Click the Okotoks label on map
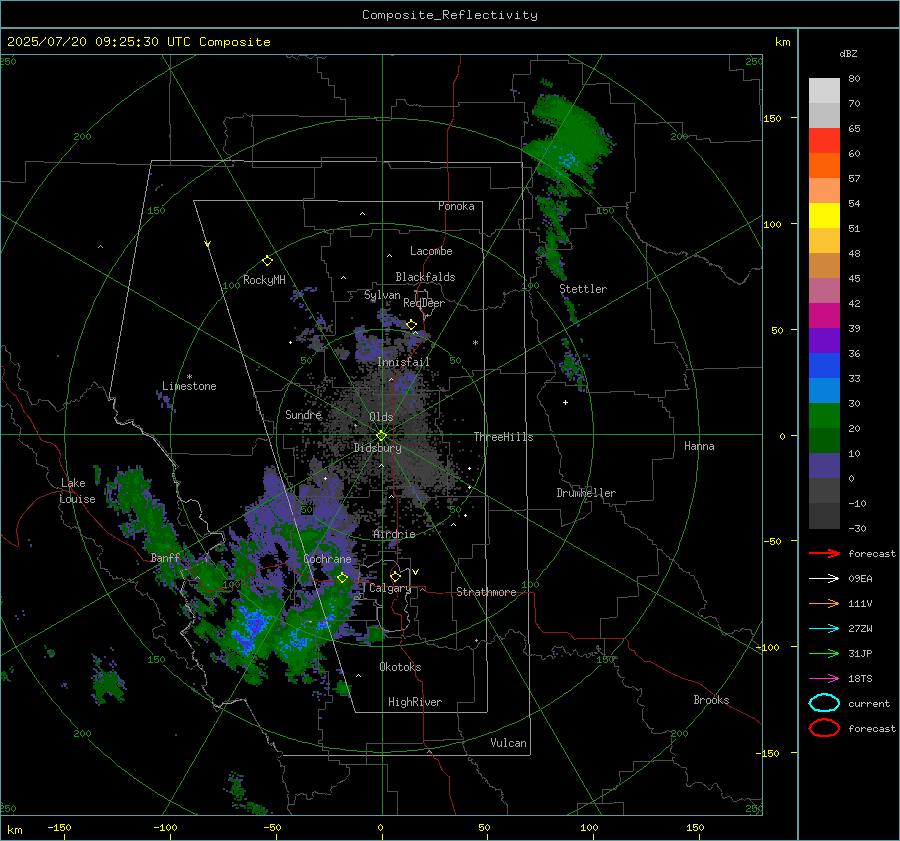Screen dimensions: 900x841 tap(400, 666)
